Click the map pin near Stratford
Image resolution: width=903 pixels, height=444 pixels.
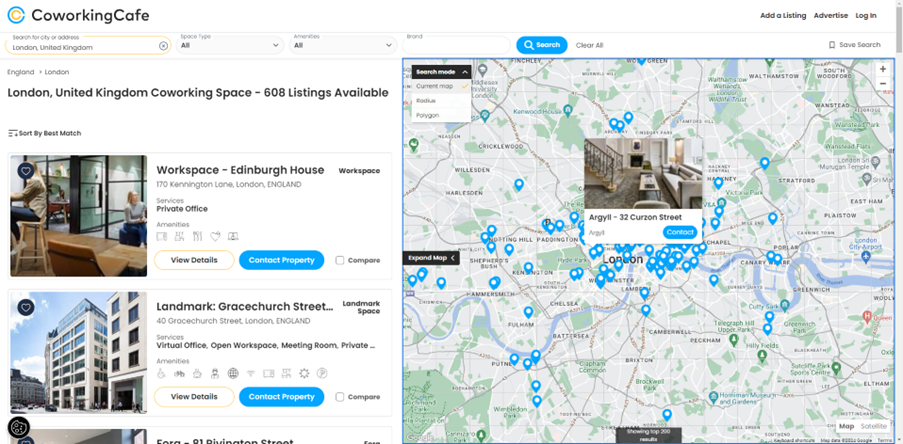(x=764, y=164)
